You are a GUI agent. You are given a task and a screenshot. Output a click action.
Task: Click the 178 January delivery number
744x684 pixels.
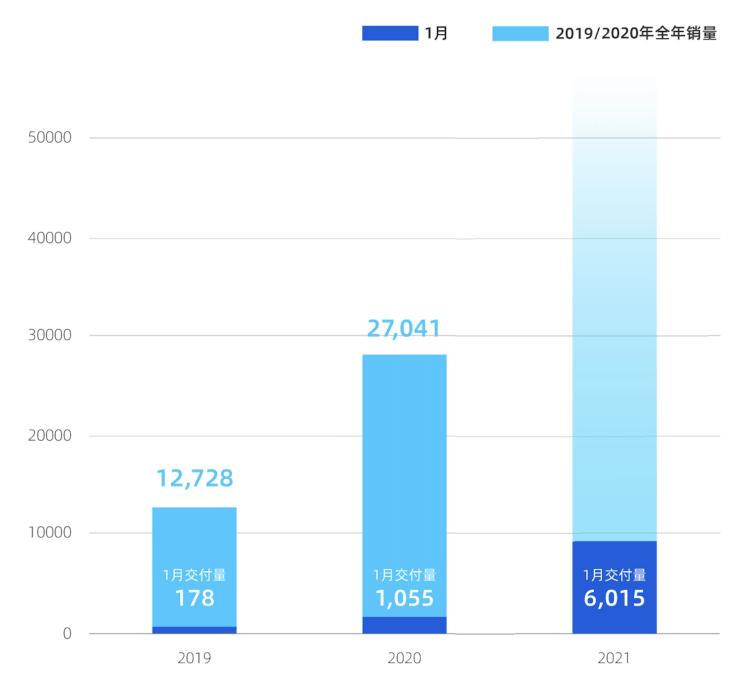194,599
